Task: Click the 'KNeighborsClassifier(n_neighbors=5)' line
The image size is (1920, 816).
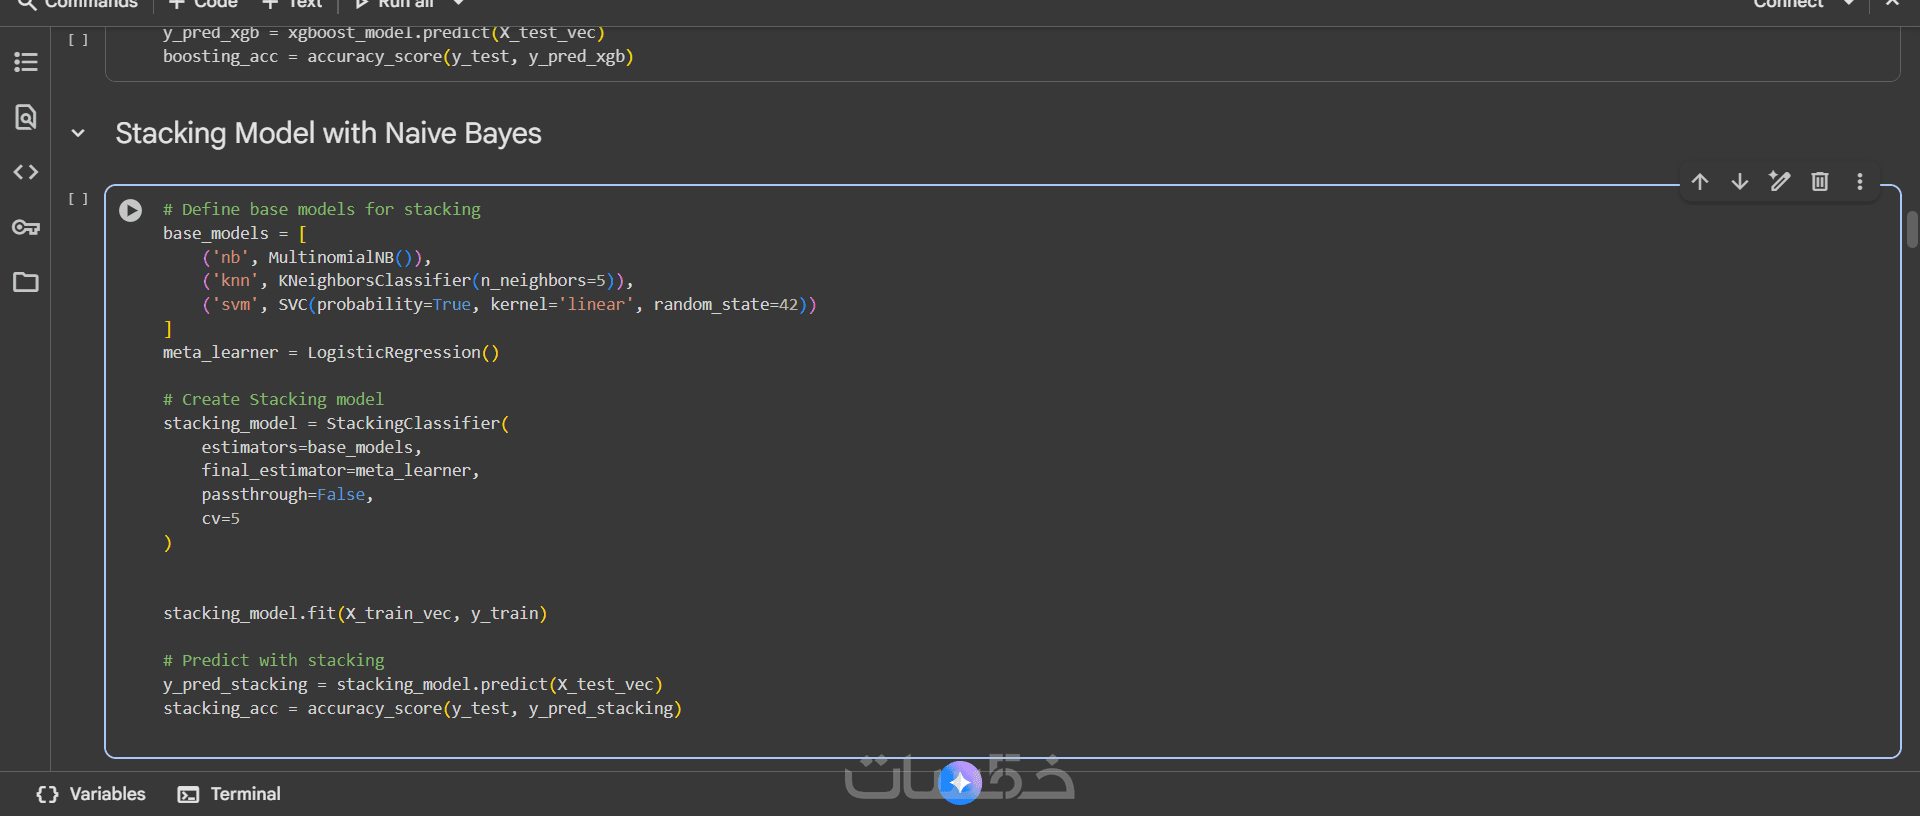Action: point(418,281)
